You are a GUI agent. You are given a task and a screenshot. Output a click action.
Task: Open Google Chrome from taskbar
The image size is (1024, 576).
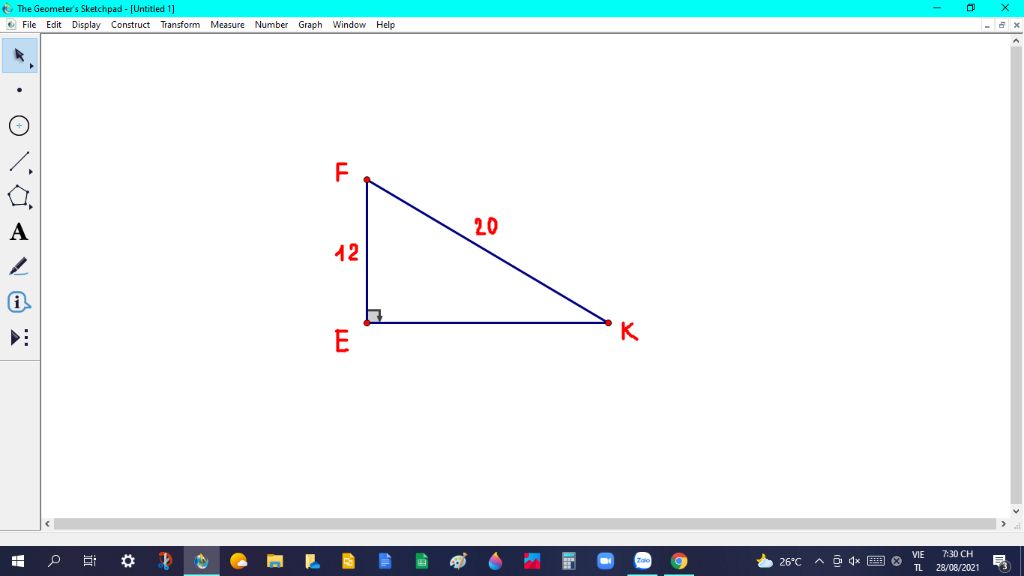679,561
